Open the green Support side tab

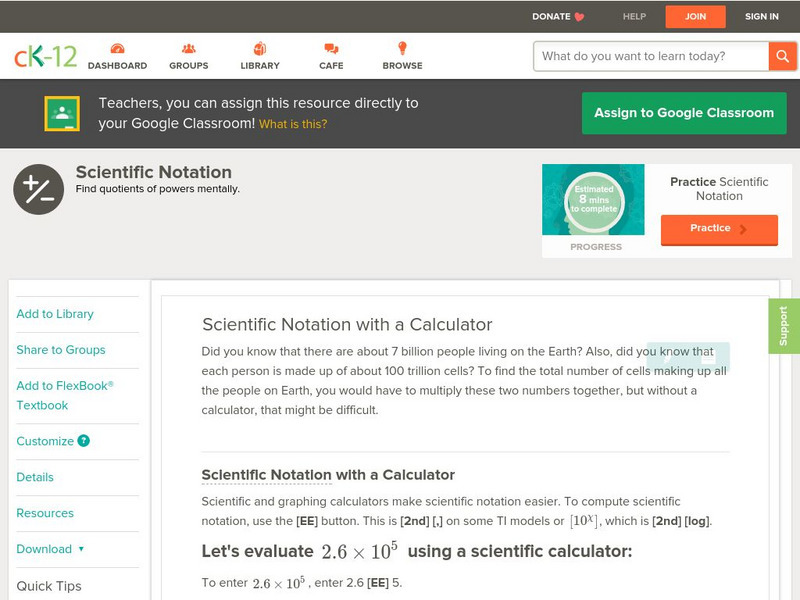tap(784, 326)
